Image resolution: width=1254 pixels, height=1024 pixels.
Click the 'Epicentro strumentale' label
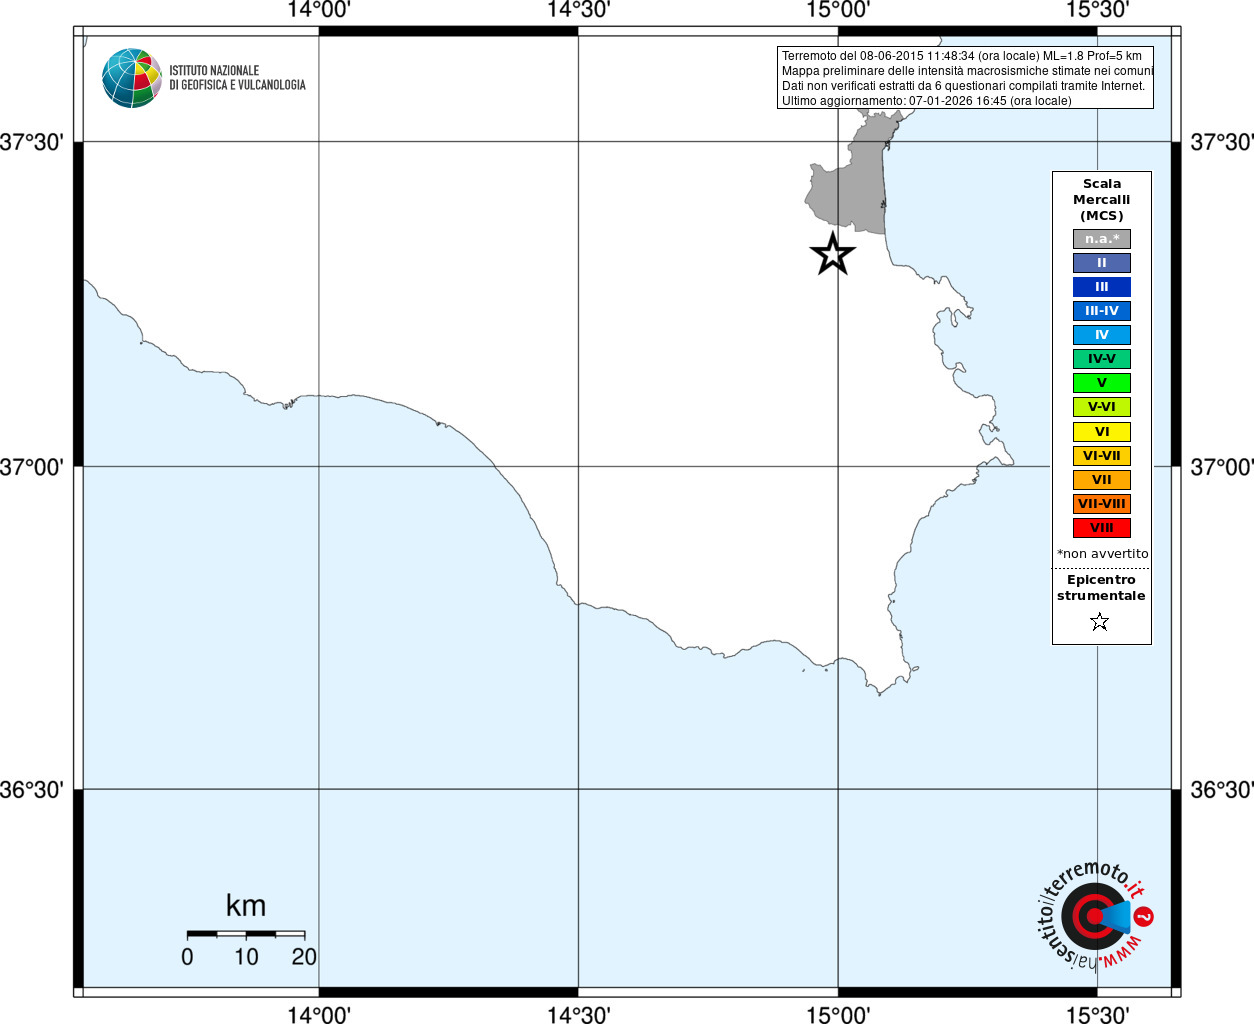tap(1101, 588)
